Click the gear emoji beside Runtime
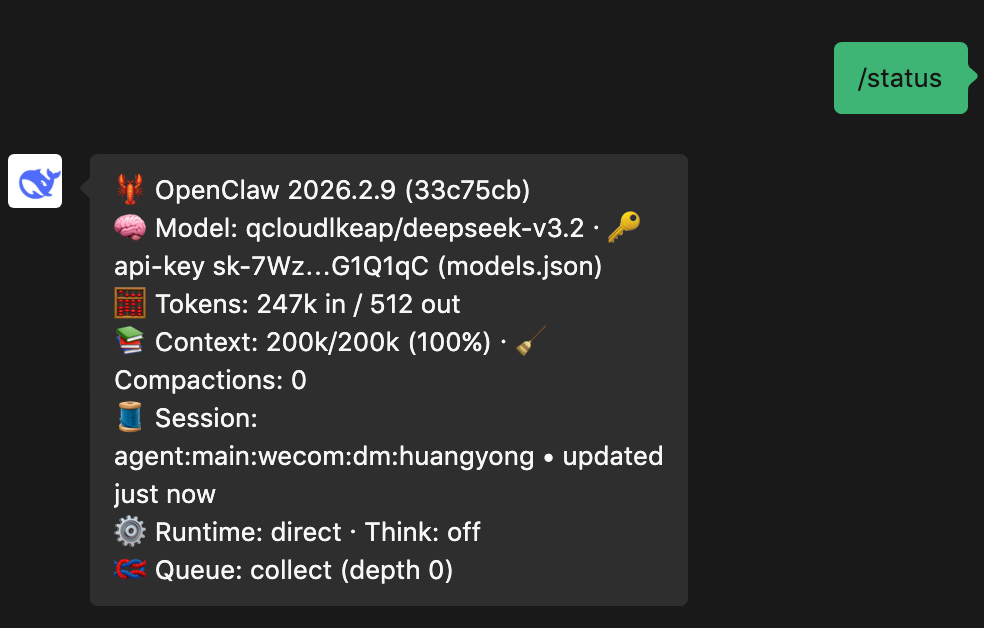984x628 pixels. [x=130, y=532]
